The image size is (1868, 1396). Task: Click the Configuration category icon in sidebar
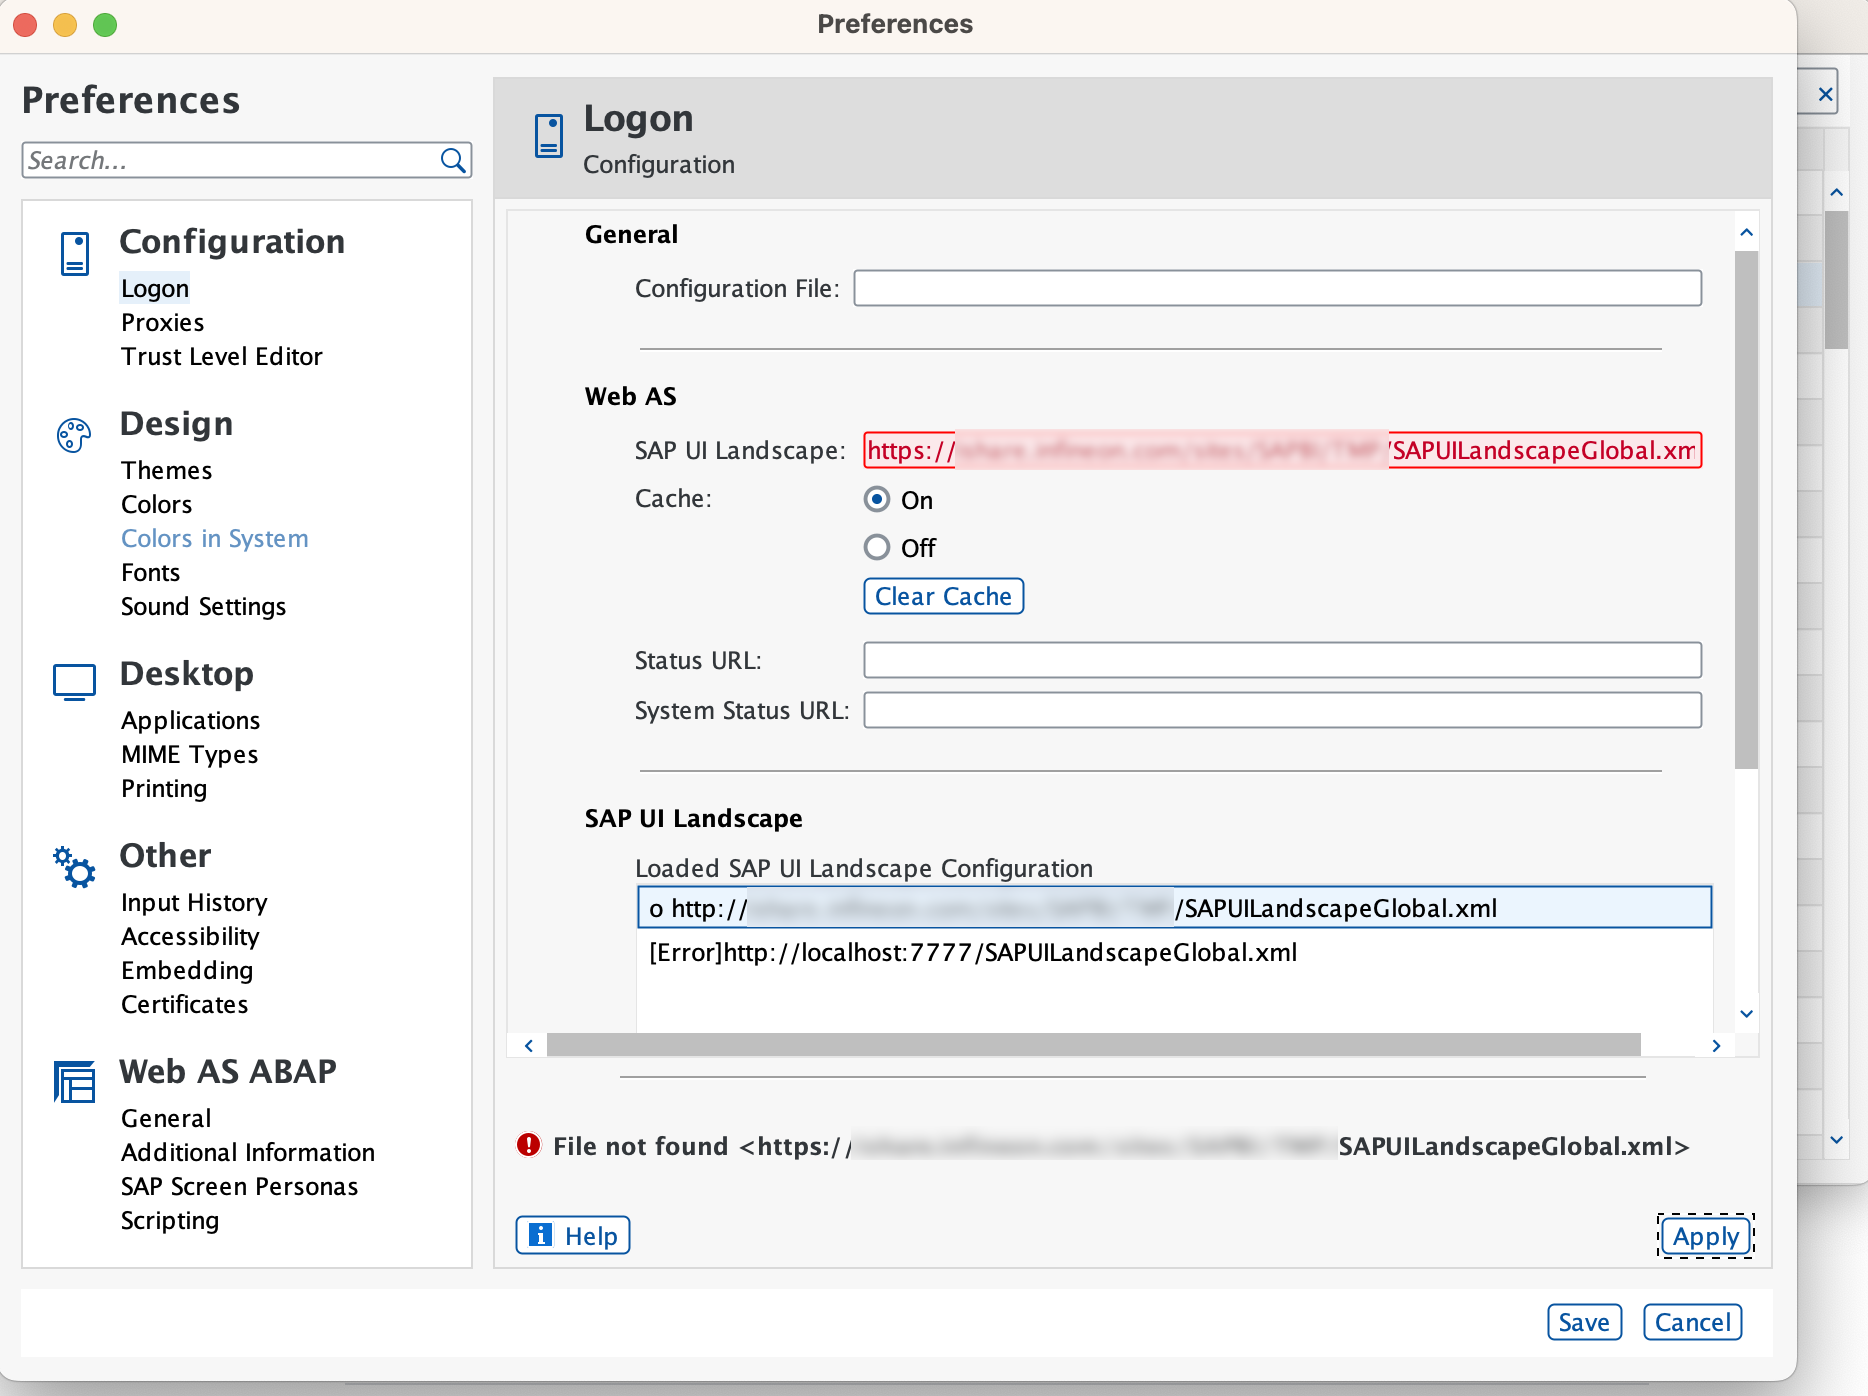click(75, 254)
